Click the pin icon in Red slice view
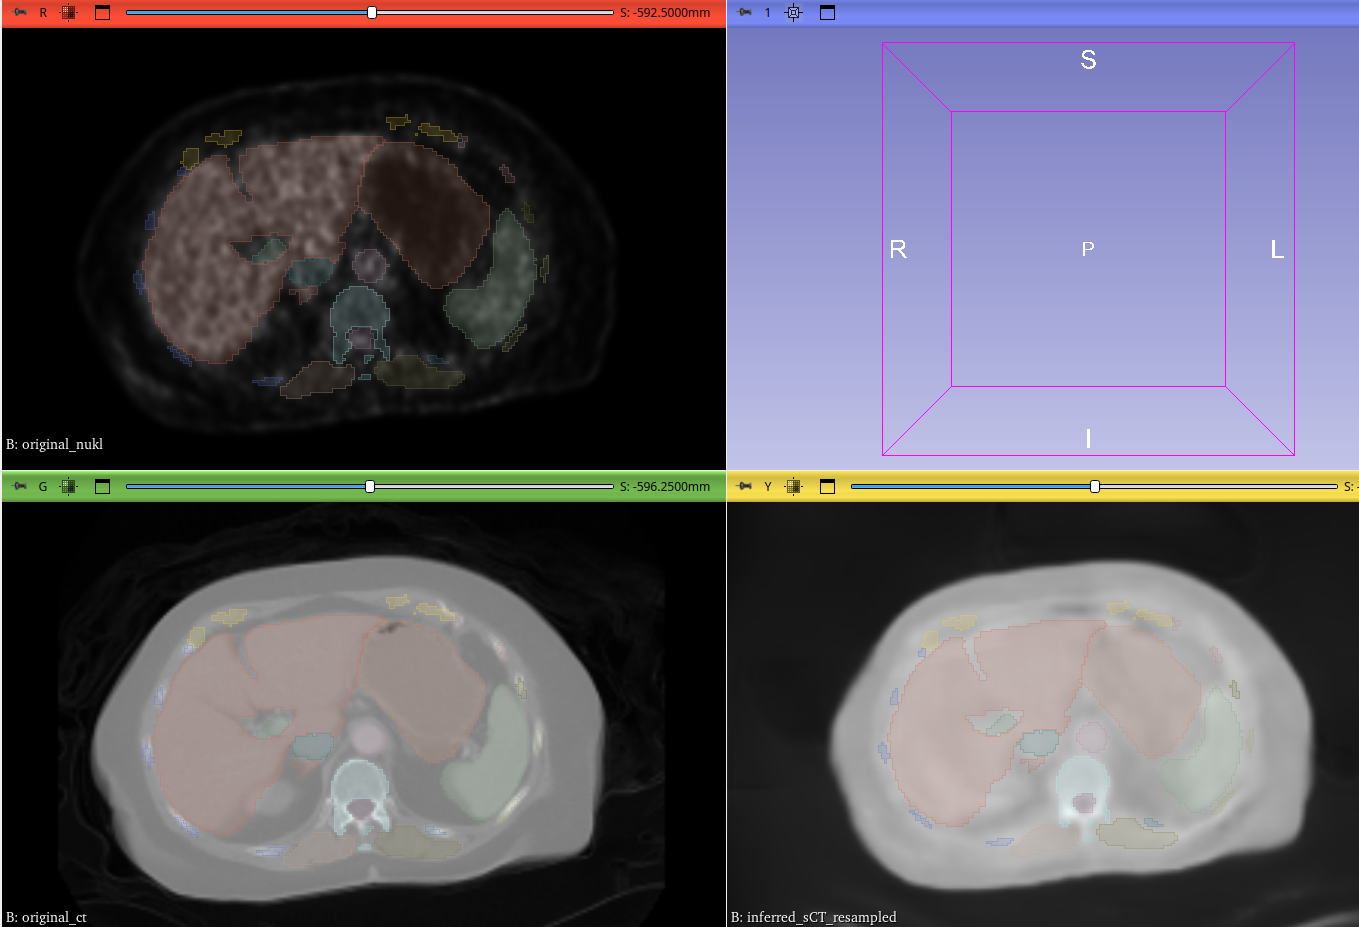 pos(20,13)
